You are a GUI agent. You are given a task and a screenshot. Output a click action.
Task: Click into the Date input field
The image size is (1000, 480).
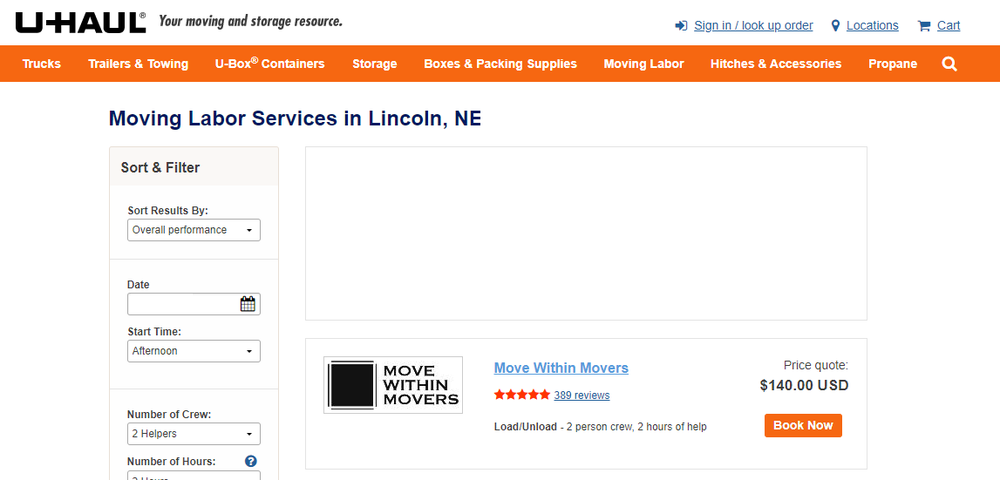coord(183,304)
